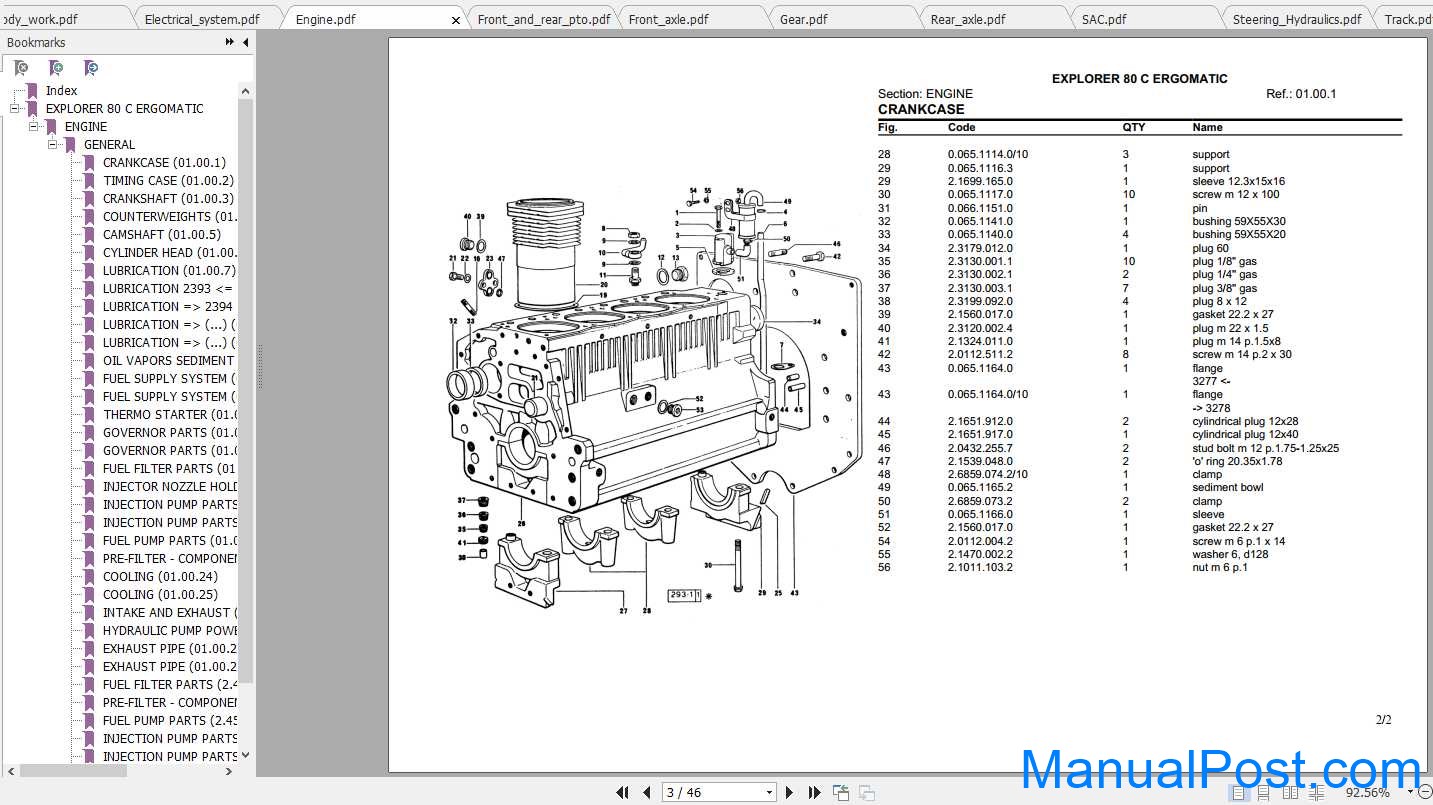Switch to facing pages view mode
Image resolution: width=1433 pixels, height=805 pixels.
[1291, 792]
